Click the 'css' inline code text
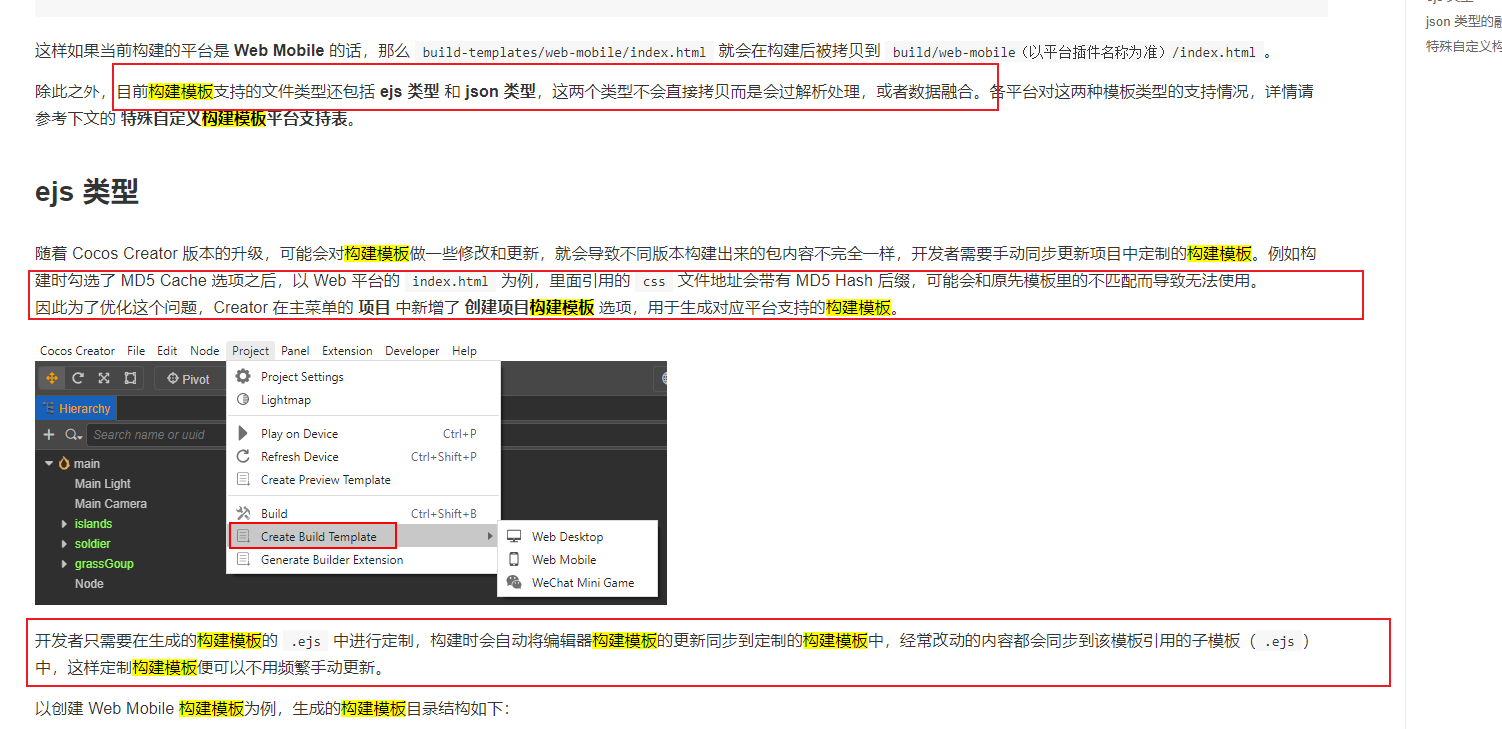This screenshot has height=729, width=1502. pyautogui.click(x=654, y=282)
